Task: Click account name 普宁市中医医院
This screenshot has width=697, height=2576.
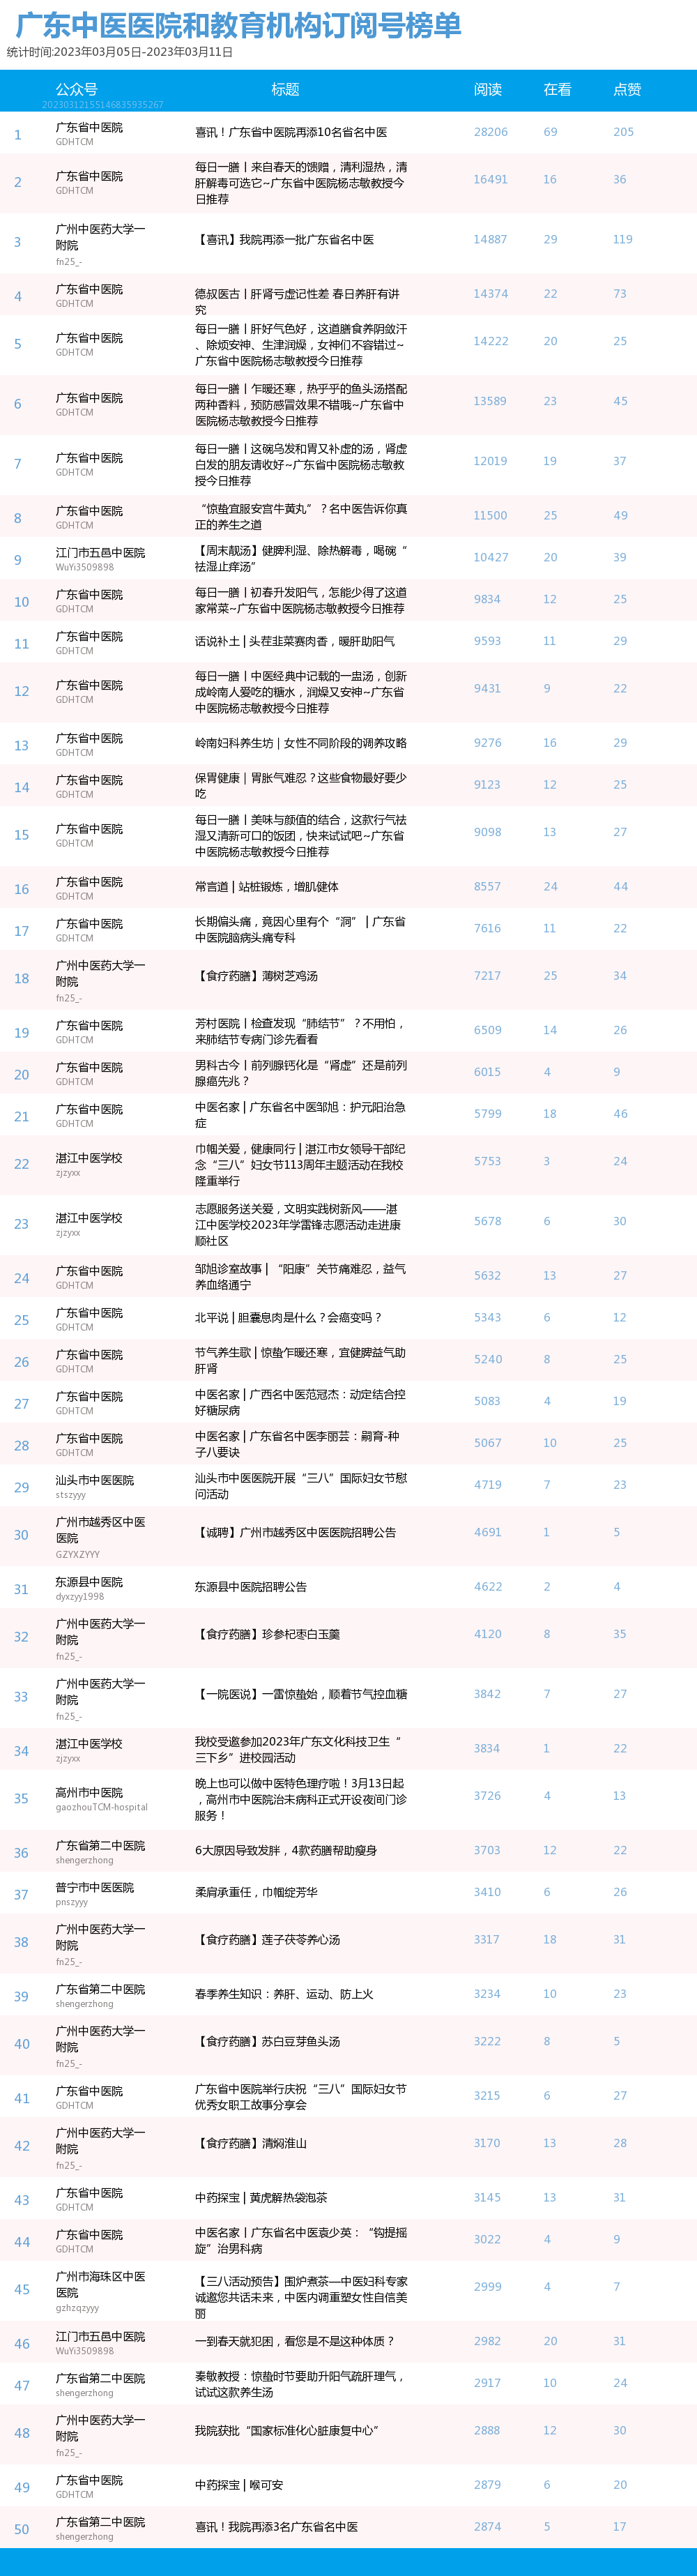Action: click(x=94, y=1888)
